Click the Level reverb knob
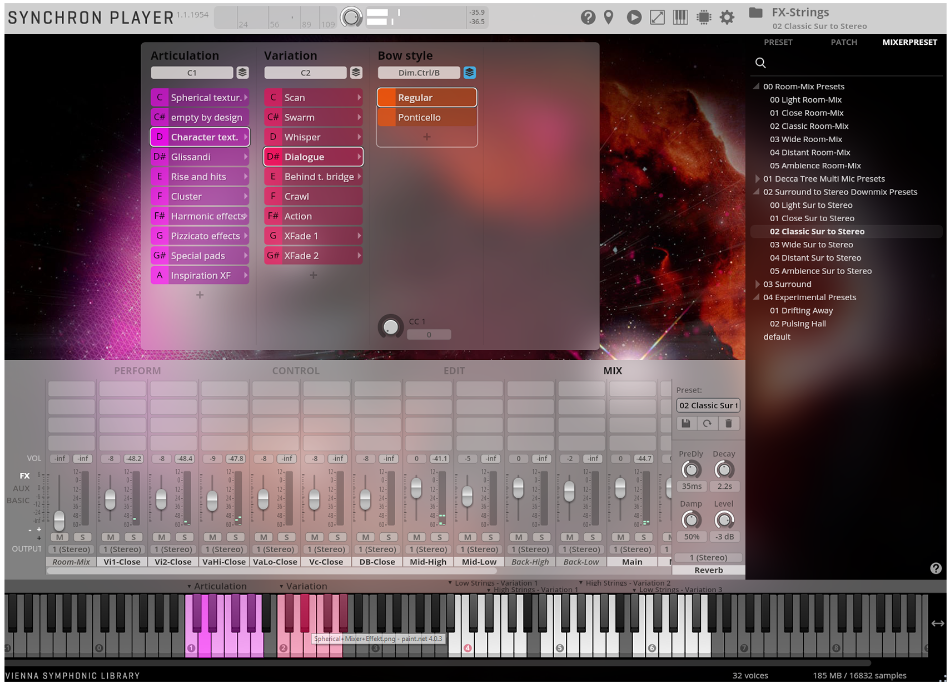950x685 pixels. 724,520
